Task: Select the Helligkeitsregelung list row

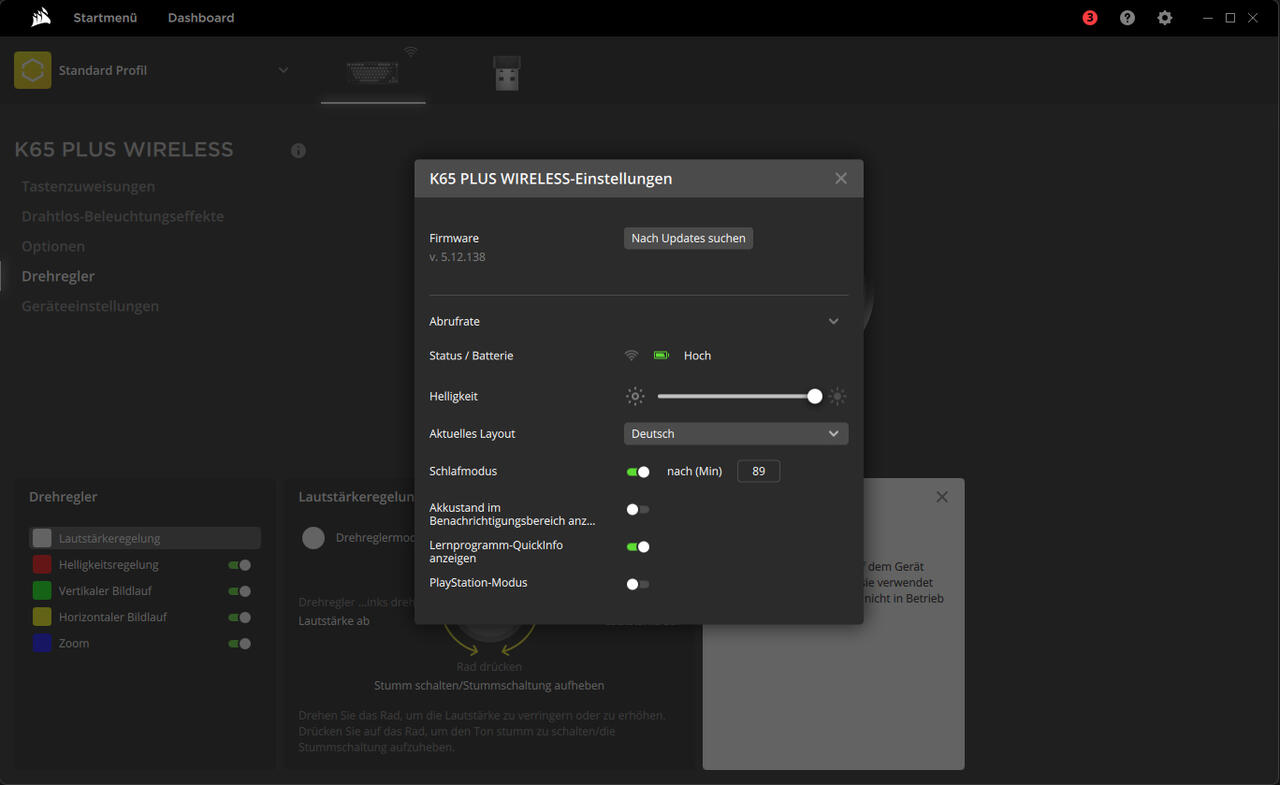Action: click(x=145, y=565)
